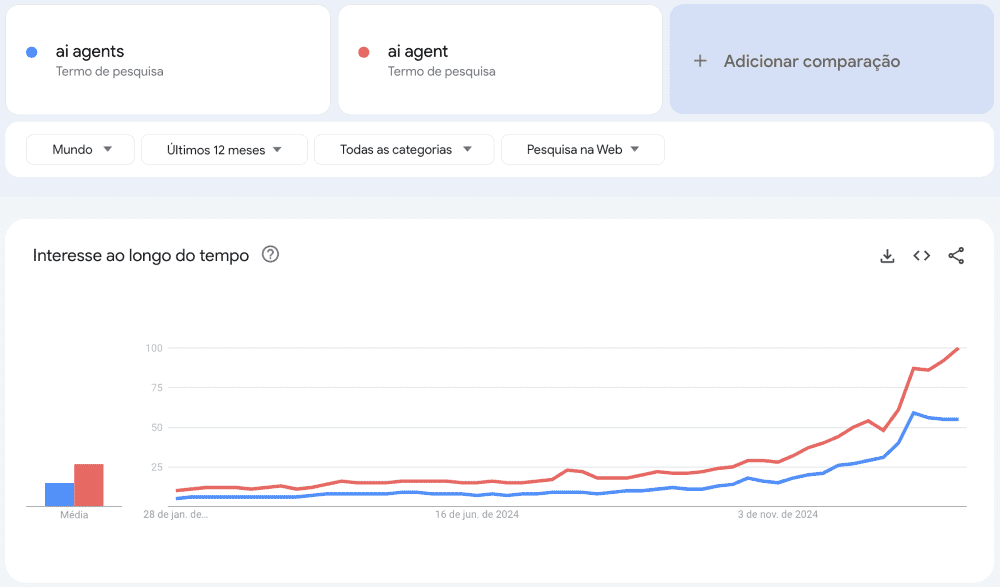The width and height of the screenshot is (1000, 587).
Task: Click the blue dot beside ai agents
Action: pos(32,52)
